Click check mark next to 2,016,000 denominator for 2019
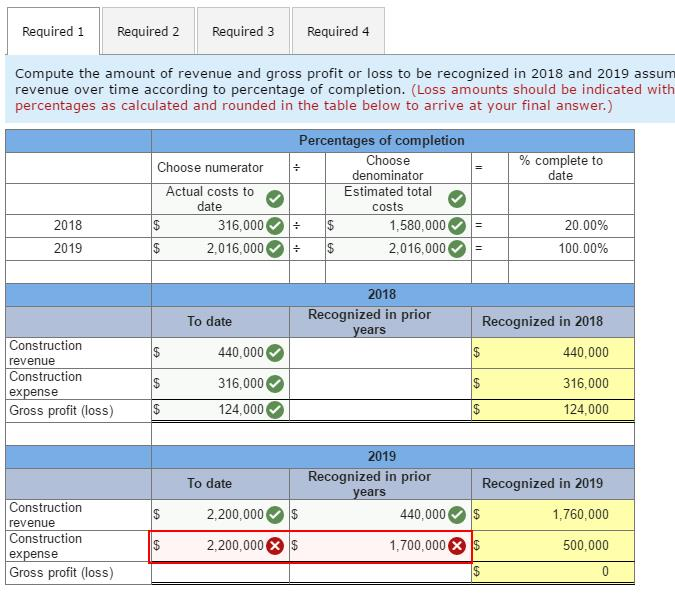Image resolution: width=675 pixels, height=596 pixels. pyautogui.click(x=457, y=248)
